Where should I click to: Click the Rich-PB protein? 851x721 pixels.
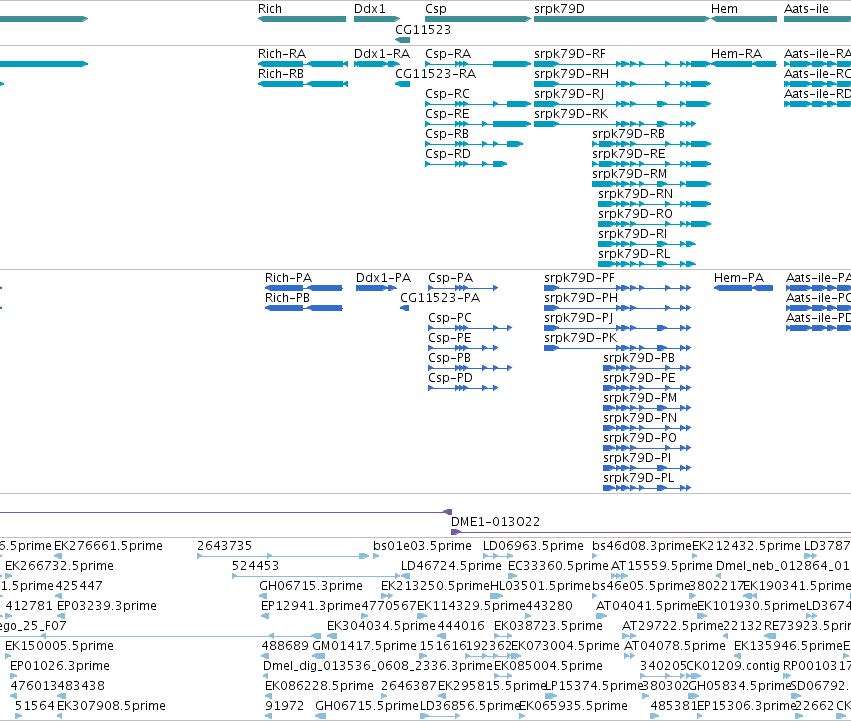point(287,298)
